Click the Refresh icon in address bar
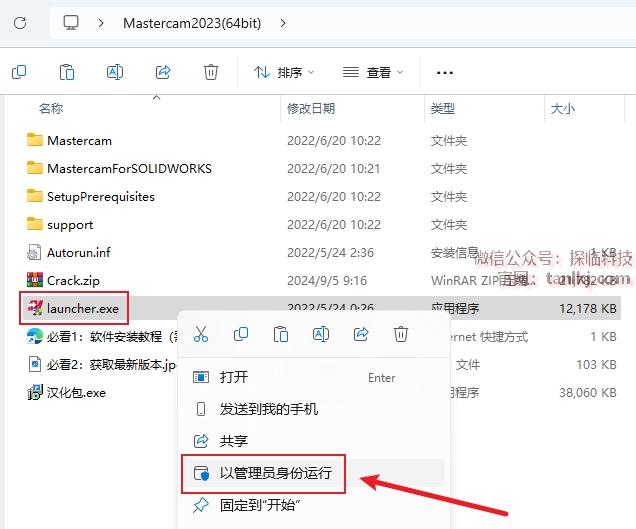Image resolution: width=636 pixels, height=529 pixels. click(20, 23)
